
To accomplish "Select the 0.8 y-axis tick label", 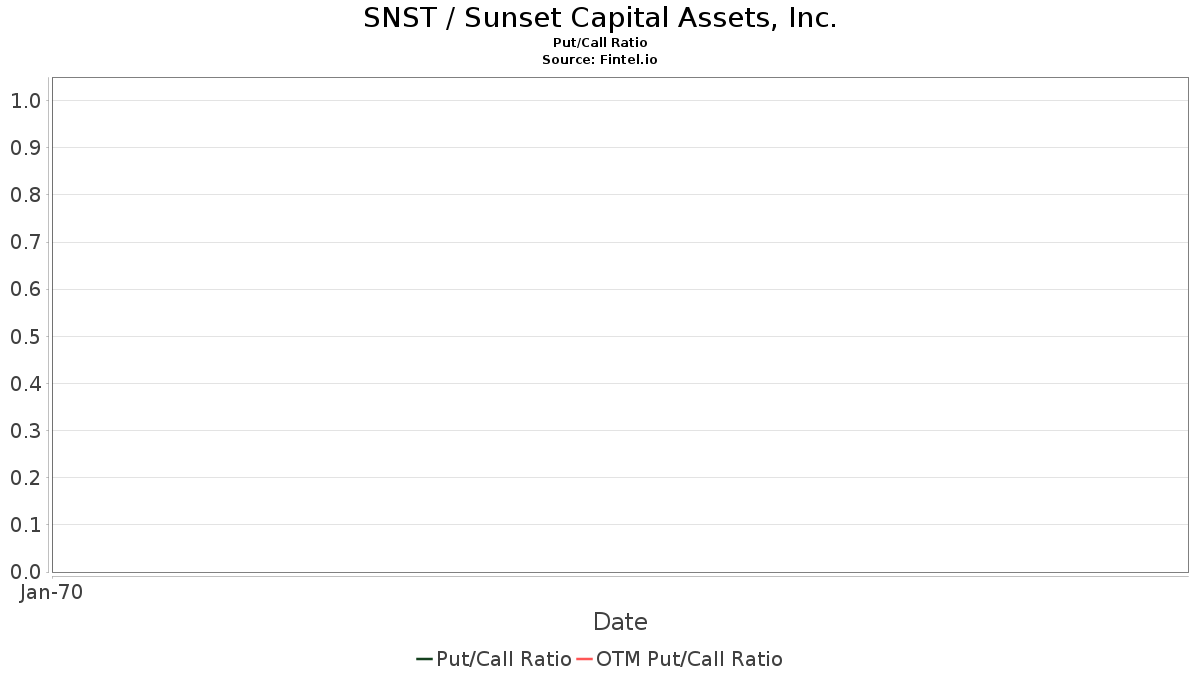I will [x=25, y=195].
